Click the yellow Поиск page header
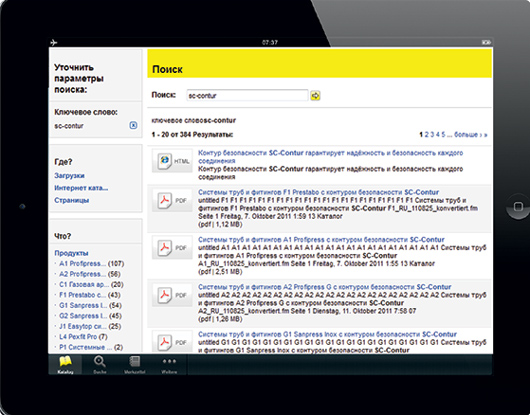The width and height of the screenshot is (530, 415). pos(319,63)
